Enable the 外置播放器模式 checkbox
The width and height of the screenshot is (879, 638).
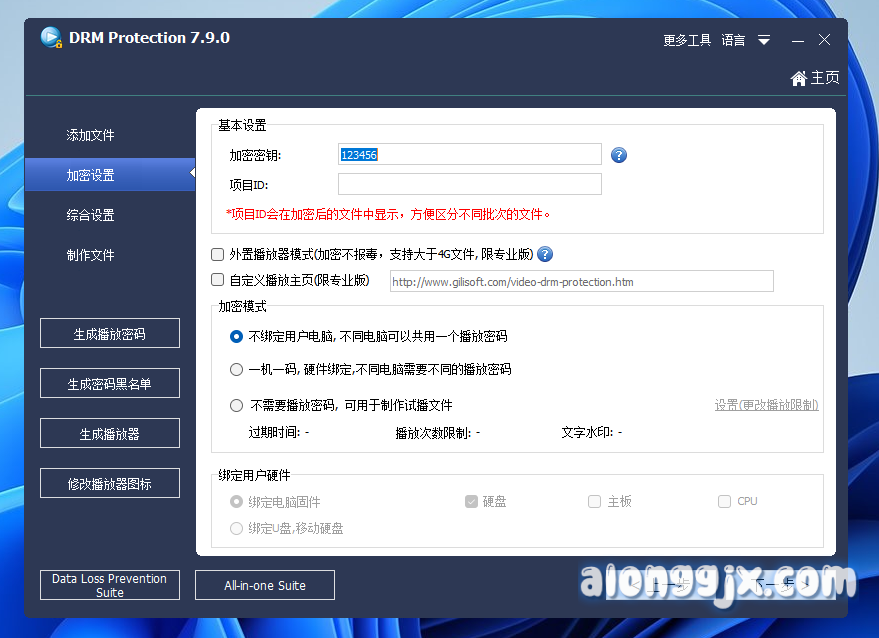coord(218,254)
